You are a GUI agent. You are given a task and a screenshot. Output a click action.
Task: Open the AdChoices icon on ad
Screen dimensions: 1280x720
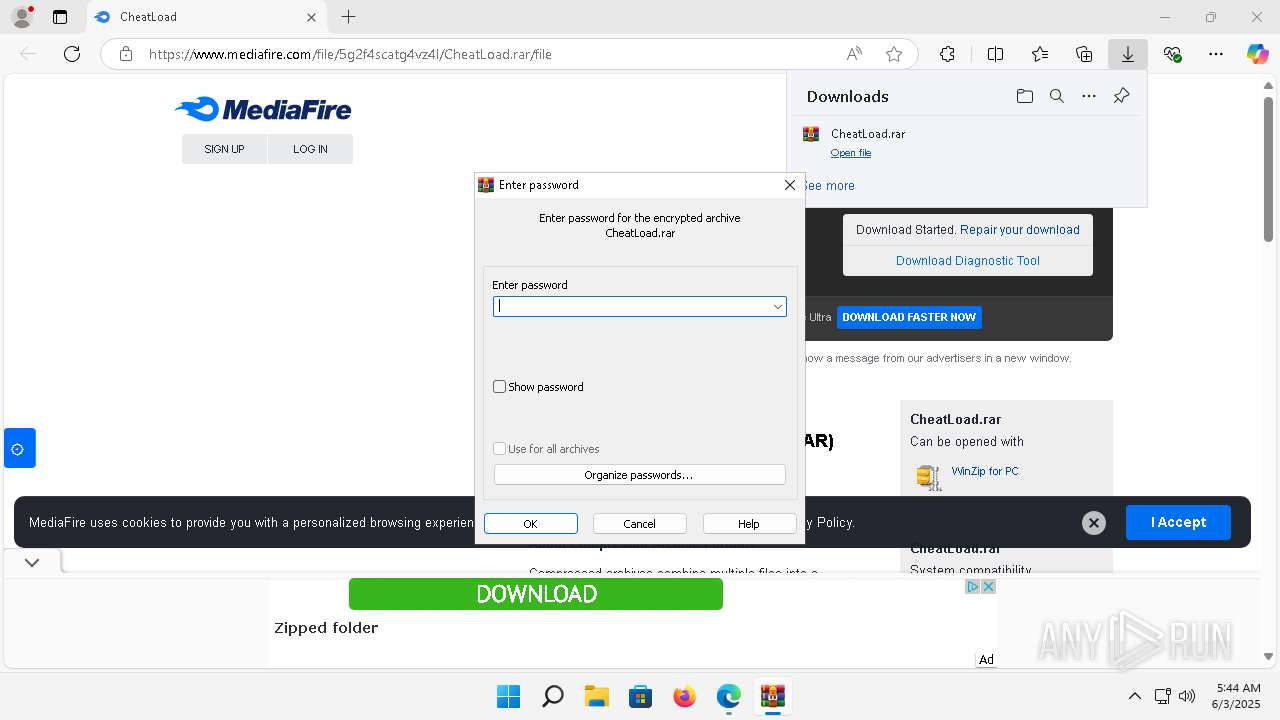972,586
